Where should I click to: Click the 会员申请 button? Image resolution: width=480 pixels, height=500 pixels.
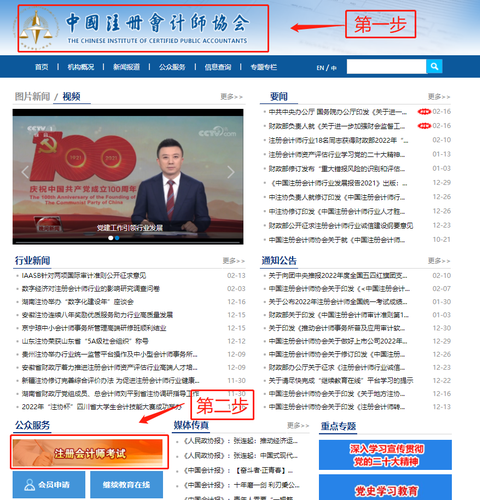[x=49, y=484]
